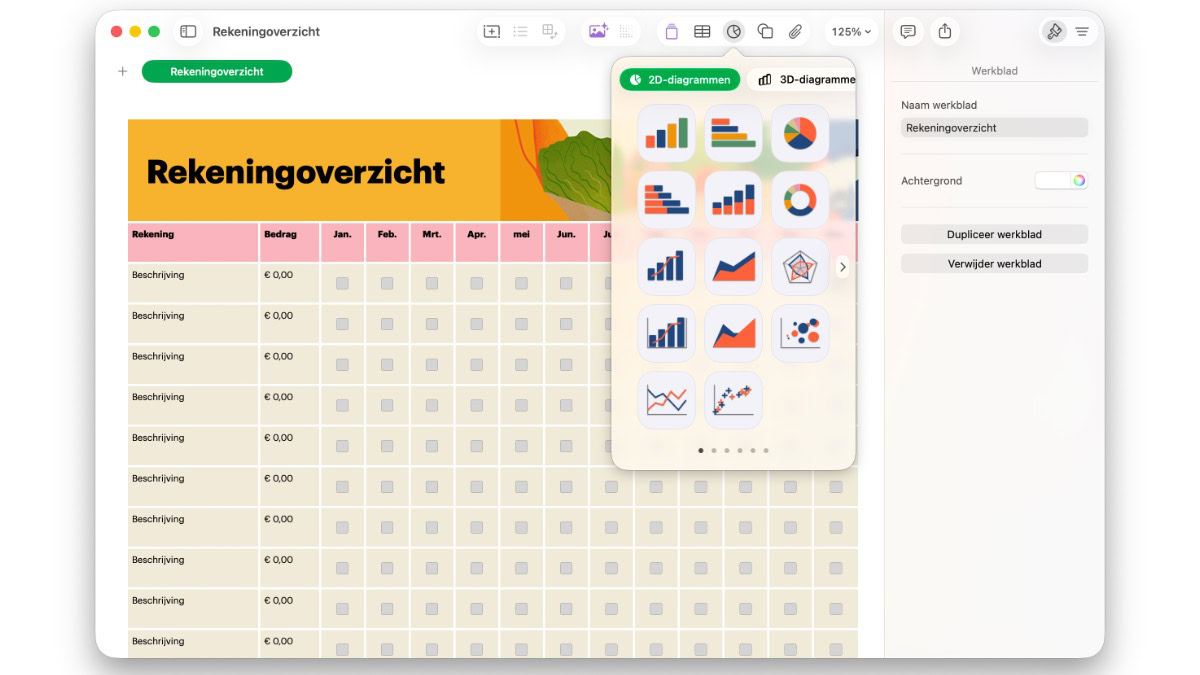Tick the Jan. checkbox in first row
This screenshot has width=1200, height=675.
(x=342, y=283)
